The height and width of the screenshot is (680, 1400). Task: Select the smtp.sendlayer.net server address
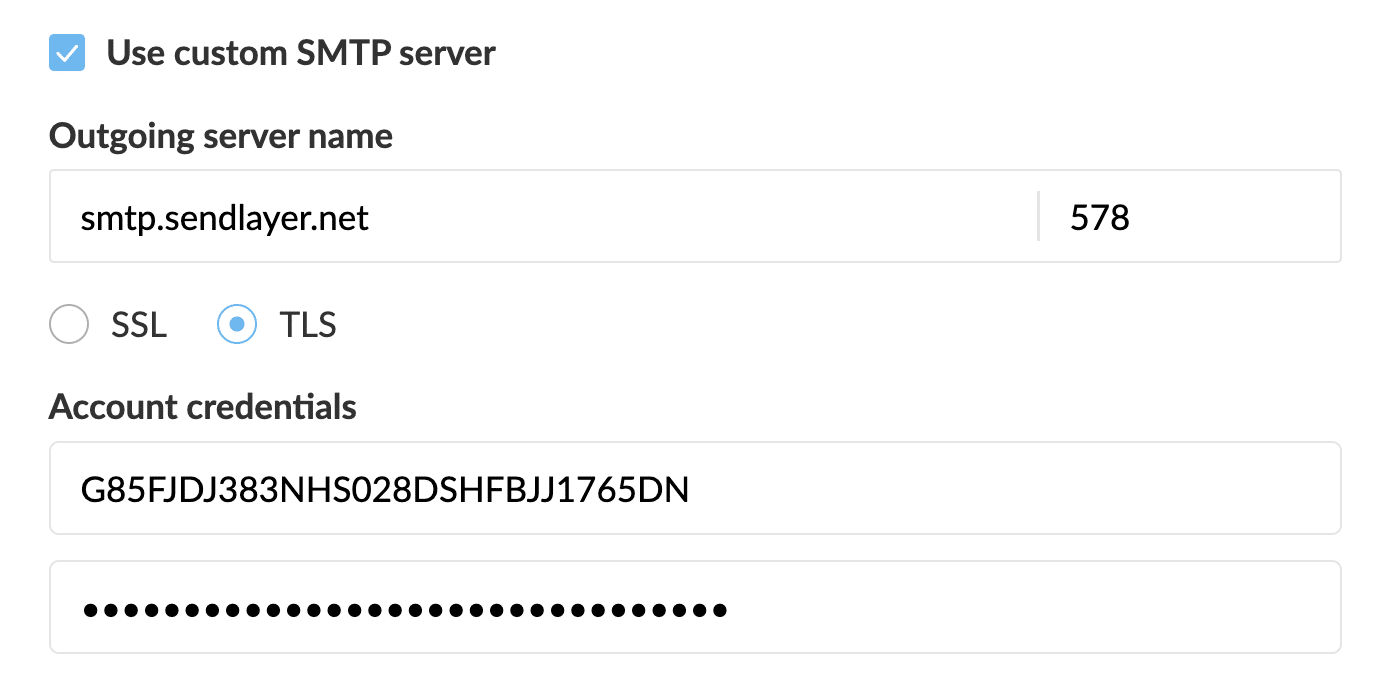click(x=224, y=216)
